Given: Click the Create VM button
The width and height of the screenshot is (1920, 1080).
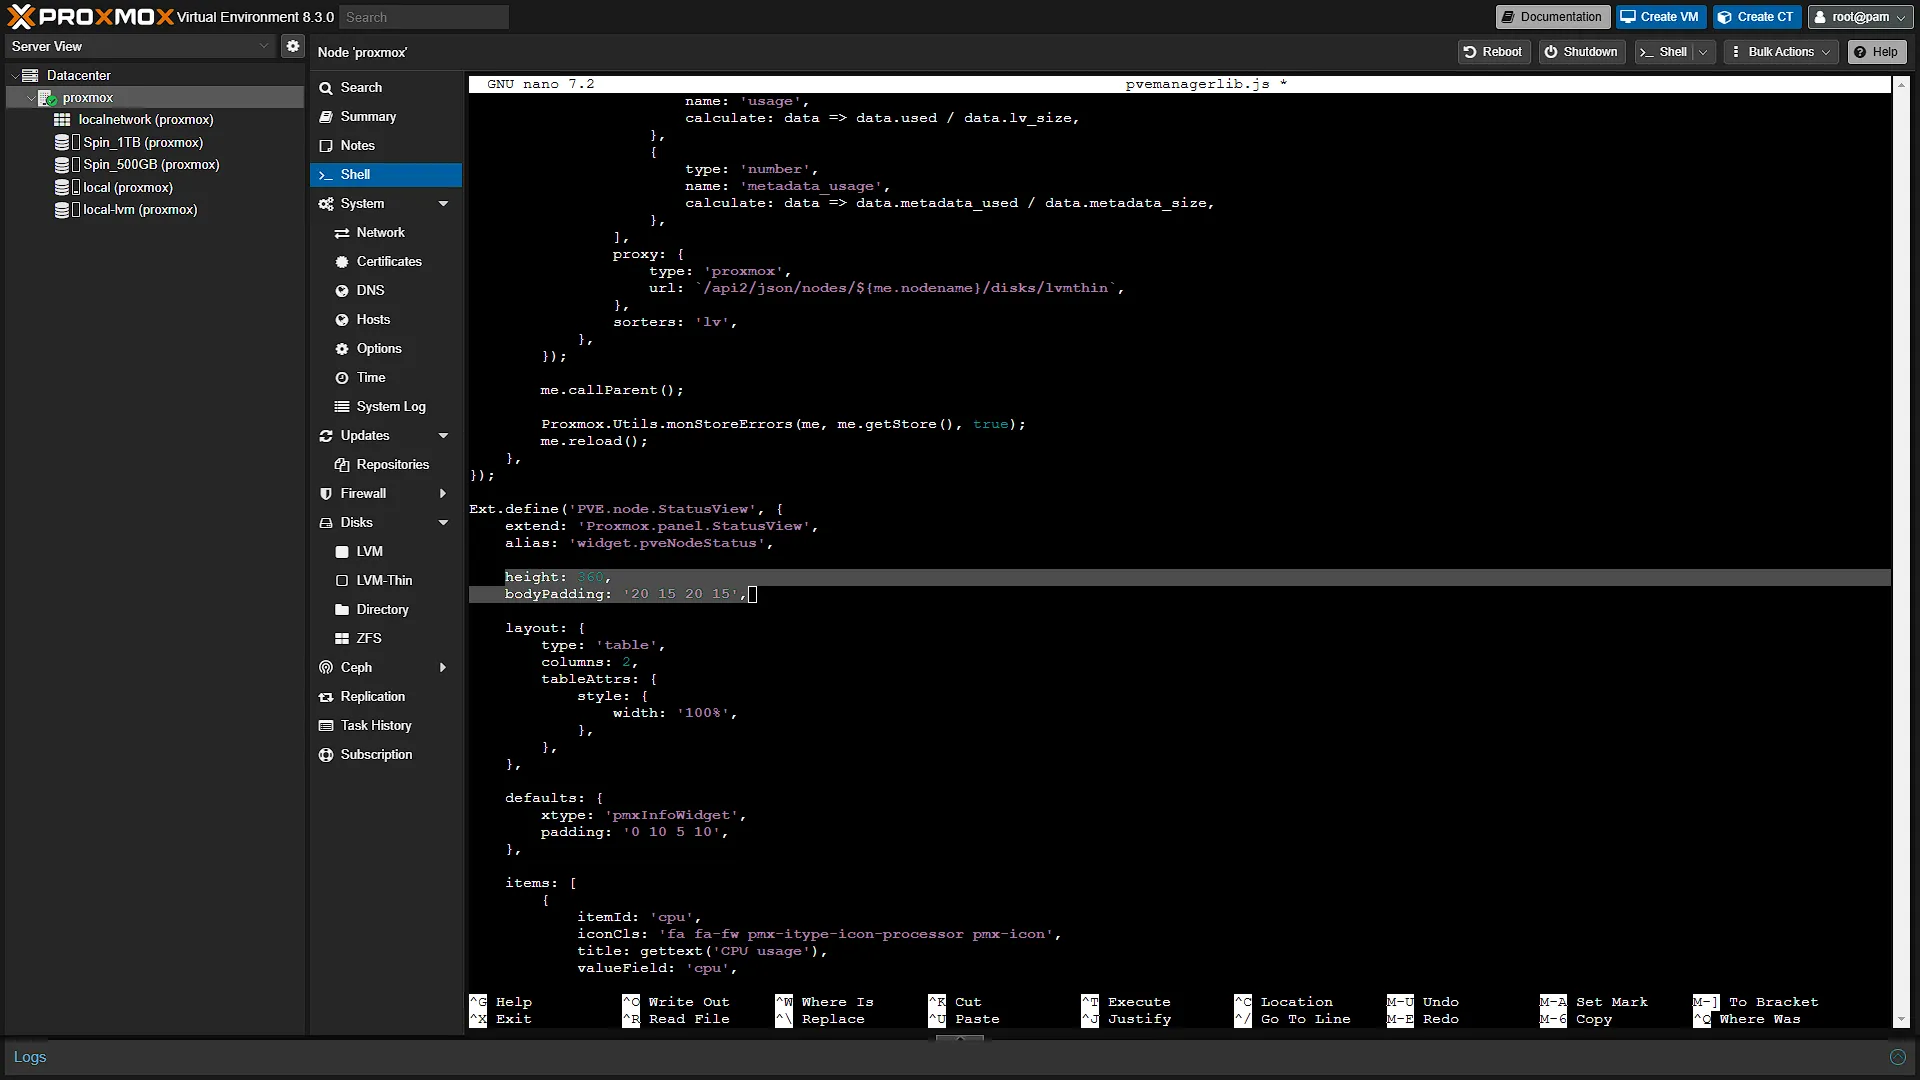Looking at the screenshot, I should (x=1660, y=17).
